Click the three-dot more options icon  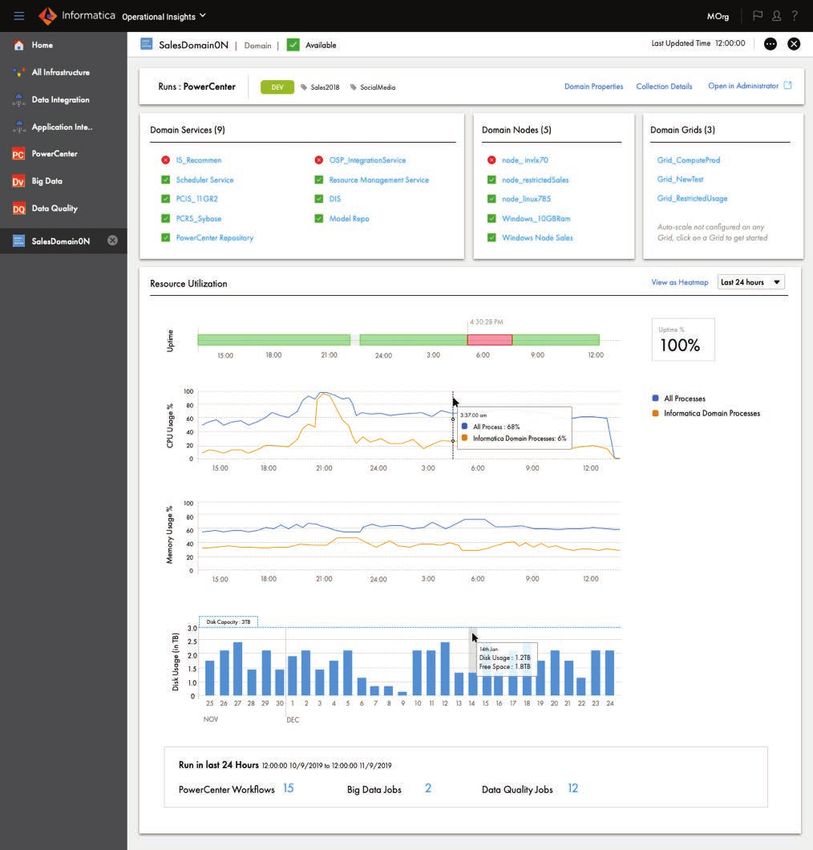770,44
